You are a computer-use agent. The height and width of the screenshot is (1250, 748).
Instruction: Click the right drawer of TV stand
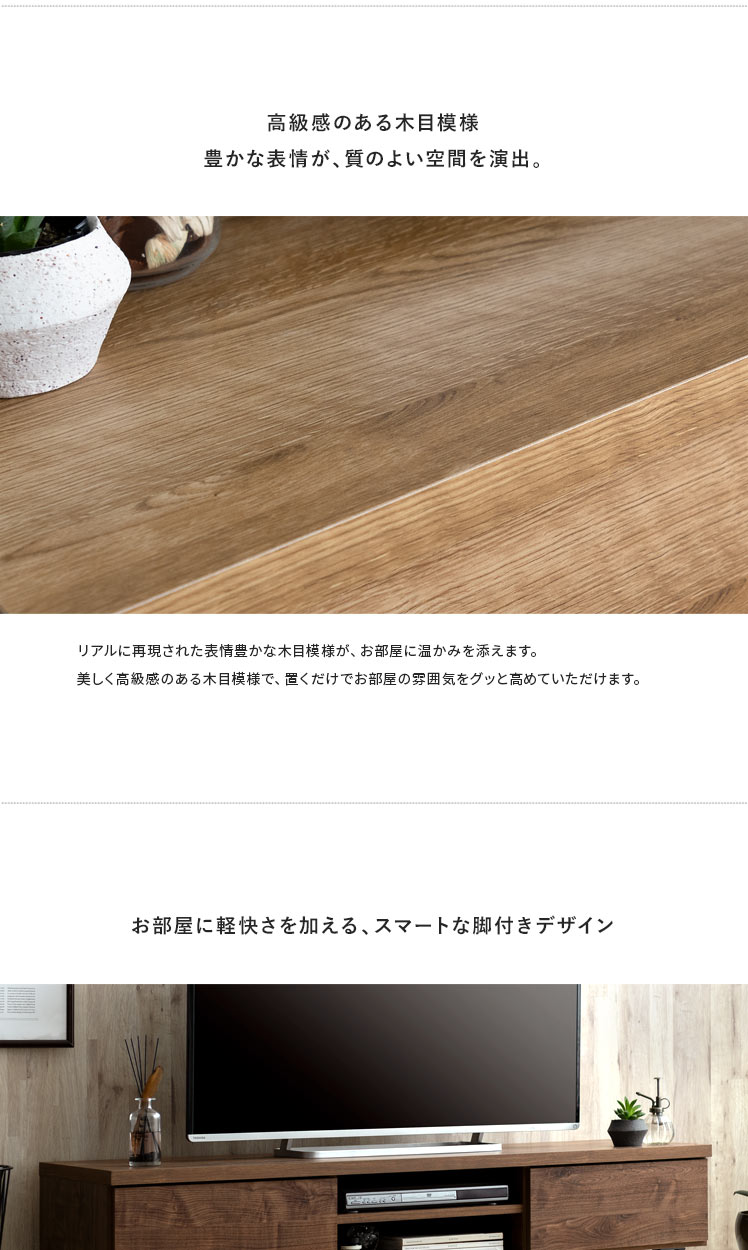click(x=619, y=1206)
